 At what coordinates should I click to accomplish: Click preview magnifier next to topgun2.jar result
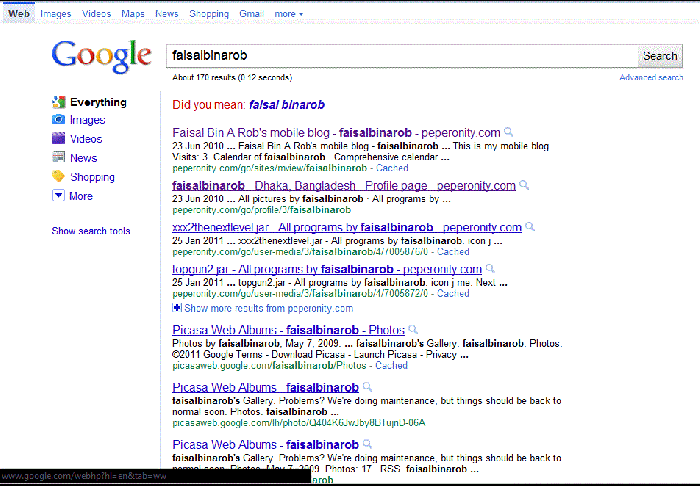[490, 269]
